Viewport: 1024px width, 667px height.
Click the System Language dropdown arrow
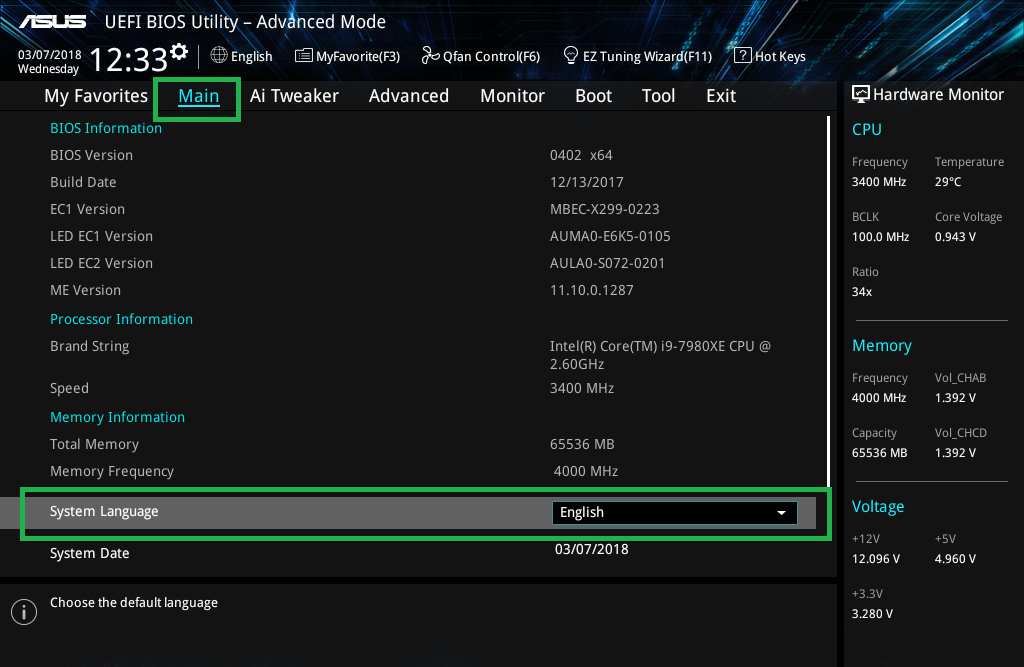tap(781, 513)
